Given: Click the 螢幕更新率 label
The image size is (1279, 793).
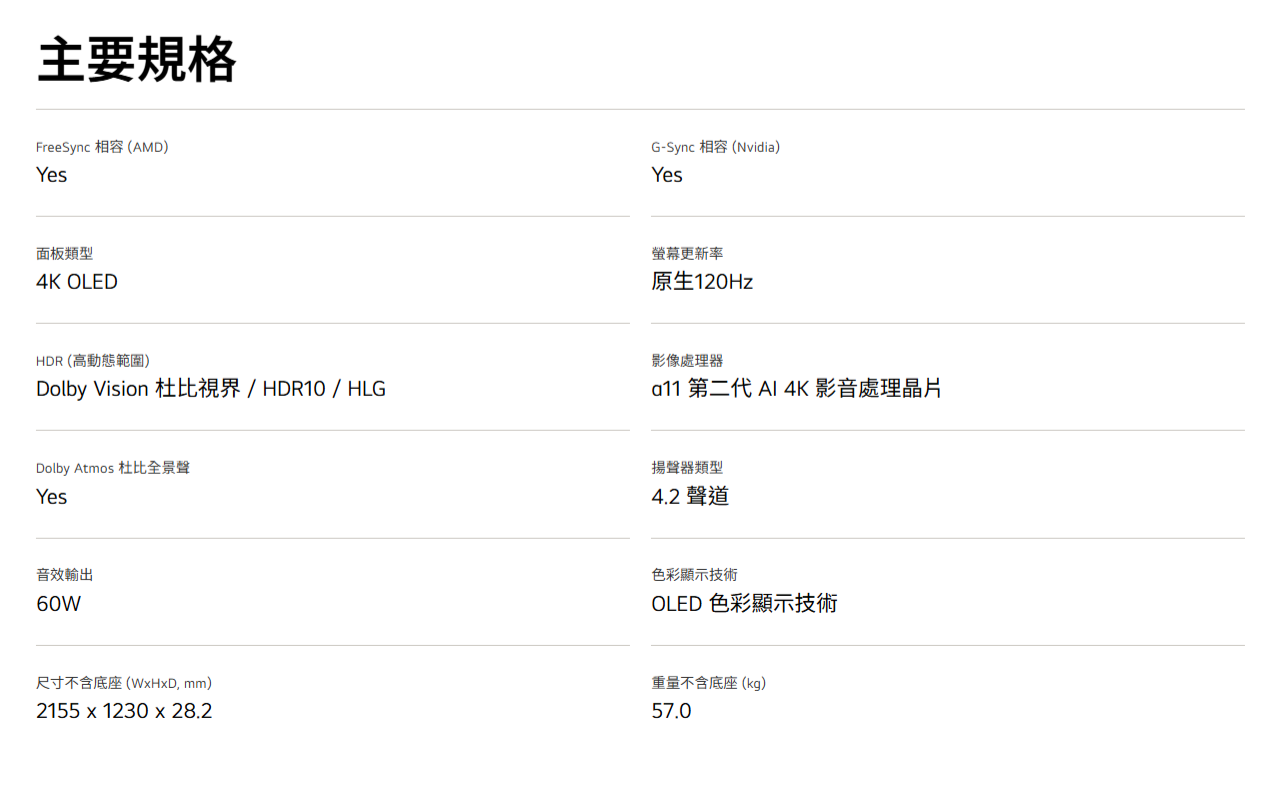Looking at the screenshot, I should tap(687, 254).
